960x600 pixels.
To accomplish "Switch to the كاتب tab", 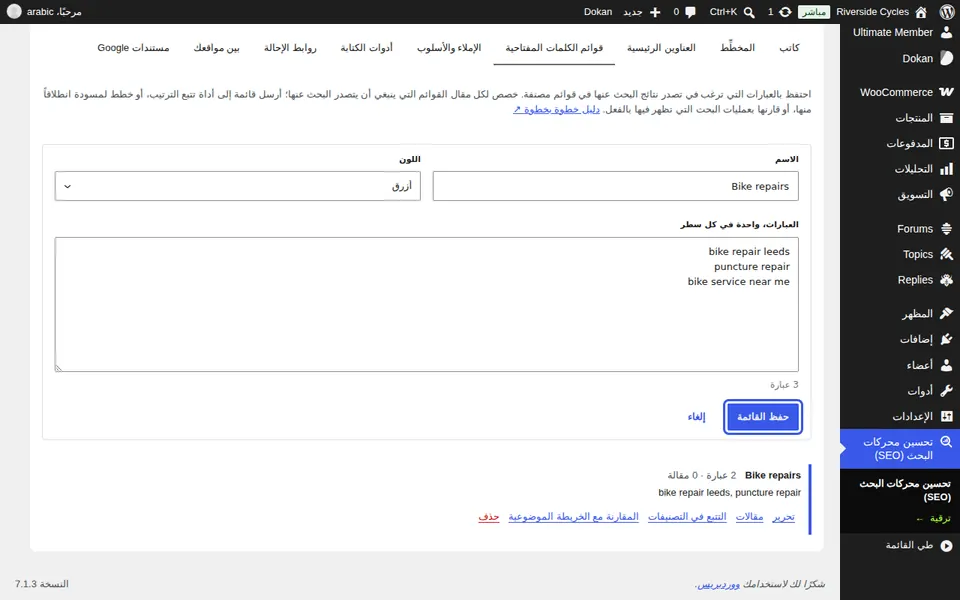I will (x=789, y=48).
